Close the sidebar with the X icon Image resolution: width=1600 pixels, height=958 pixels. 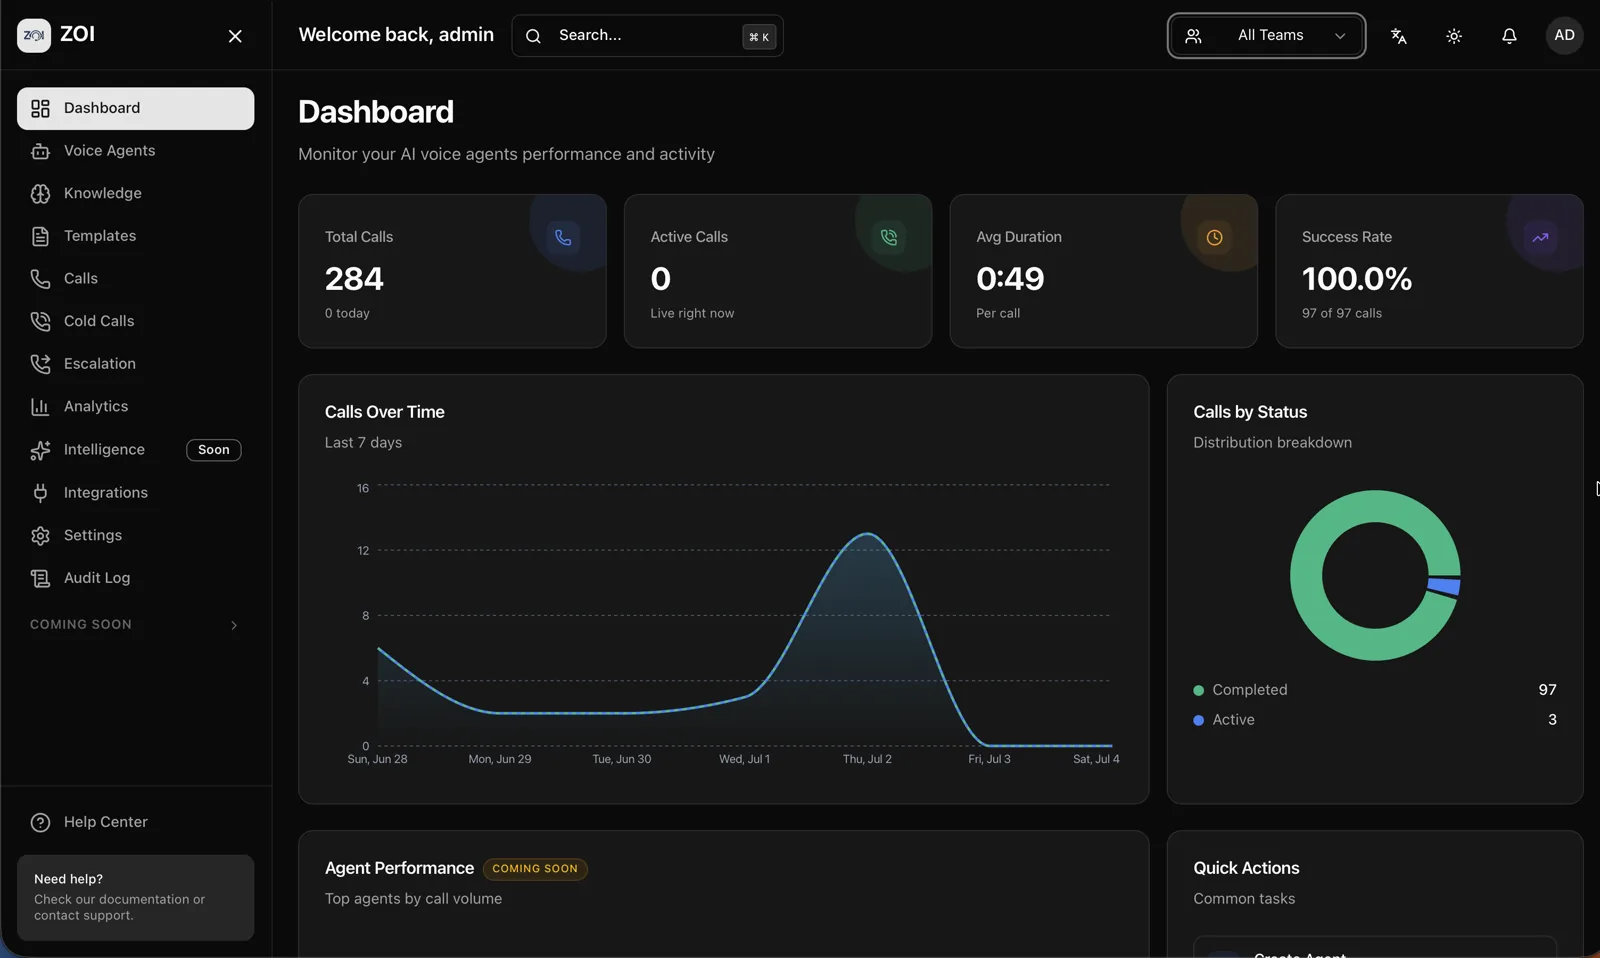[x=235, y=36]
